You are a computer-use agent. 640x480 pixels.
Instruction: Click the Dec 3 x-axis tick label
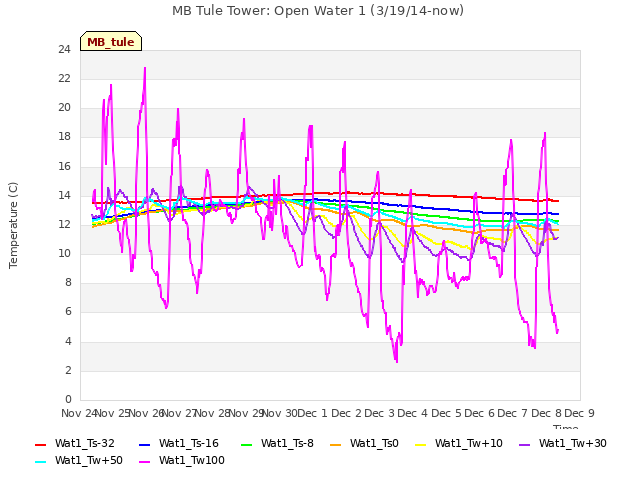click(380, 413)
